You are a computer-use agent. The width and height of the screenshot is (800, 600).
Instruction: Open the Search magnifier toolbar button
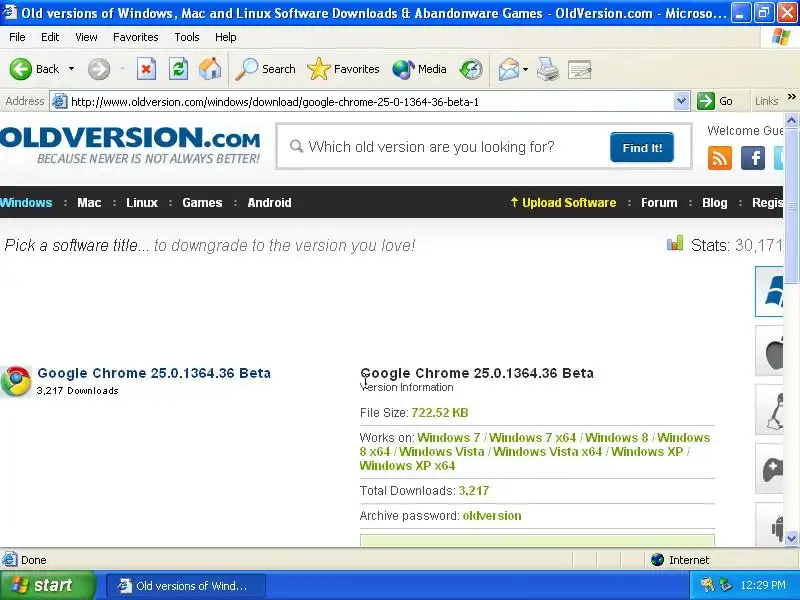pyautogui.click(x=265, y=69)
